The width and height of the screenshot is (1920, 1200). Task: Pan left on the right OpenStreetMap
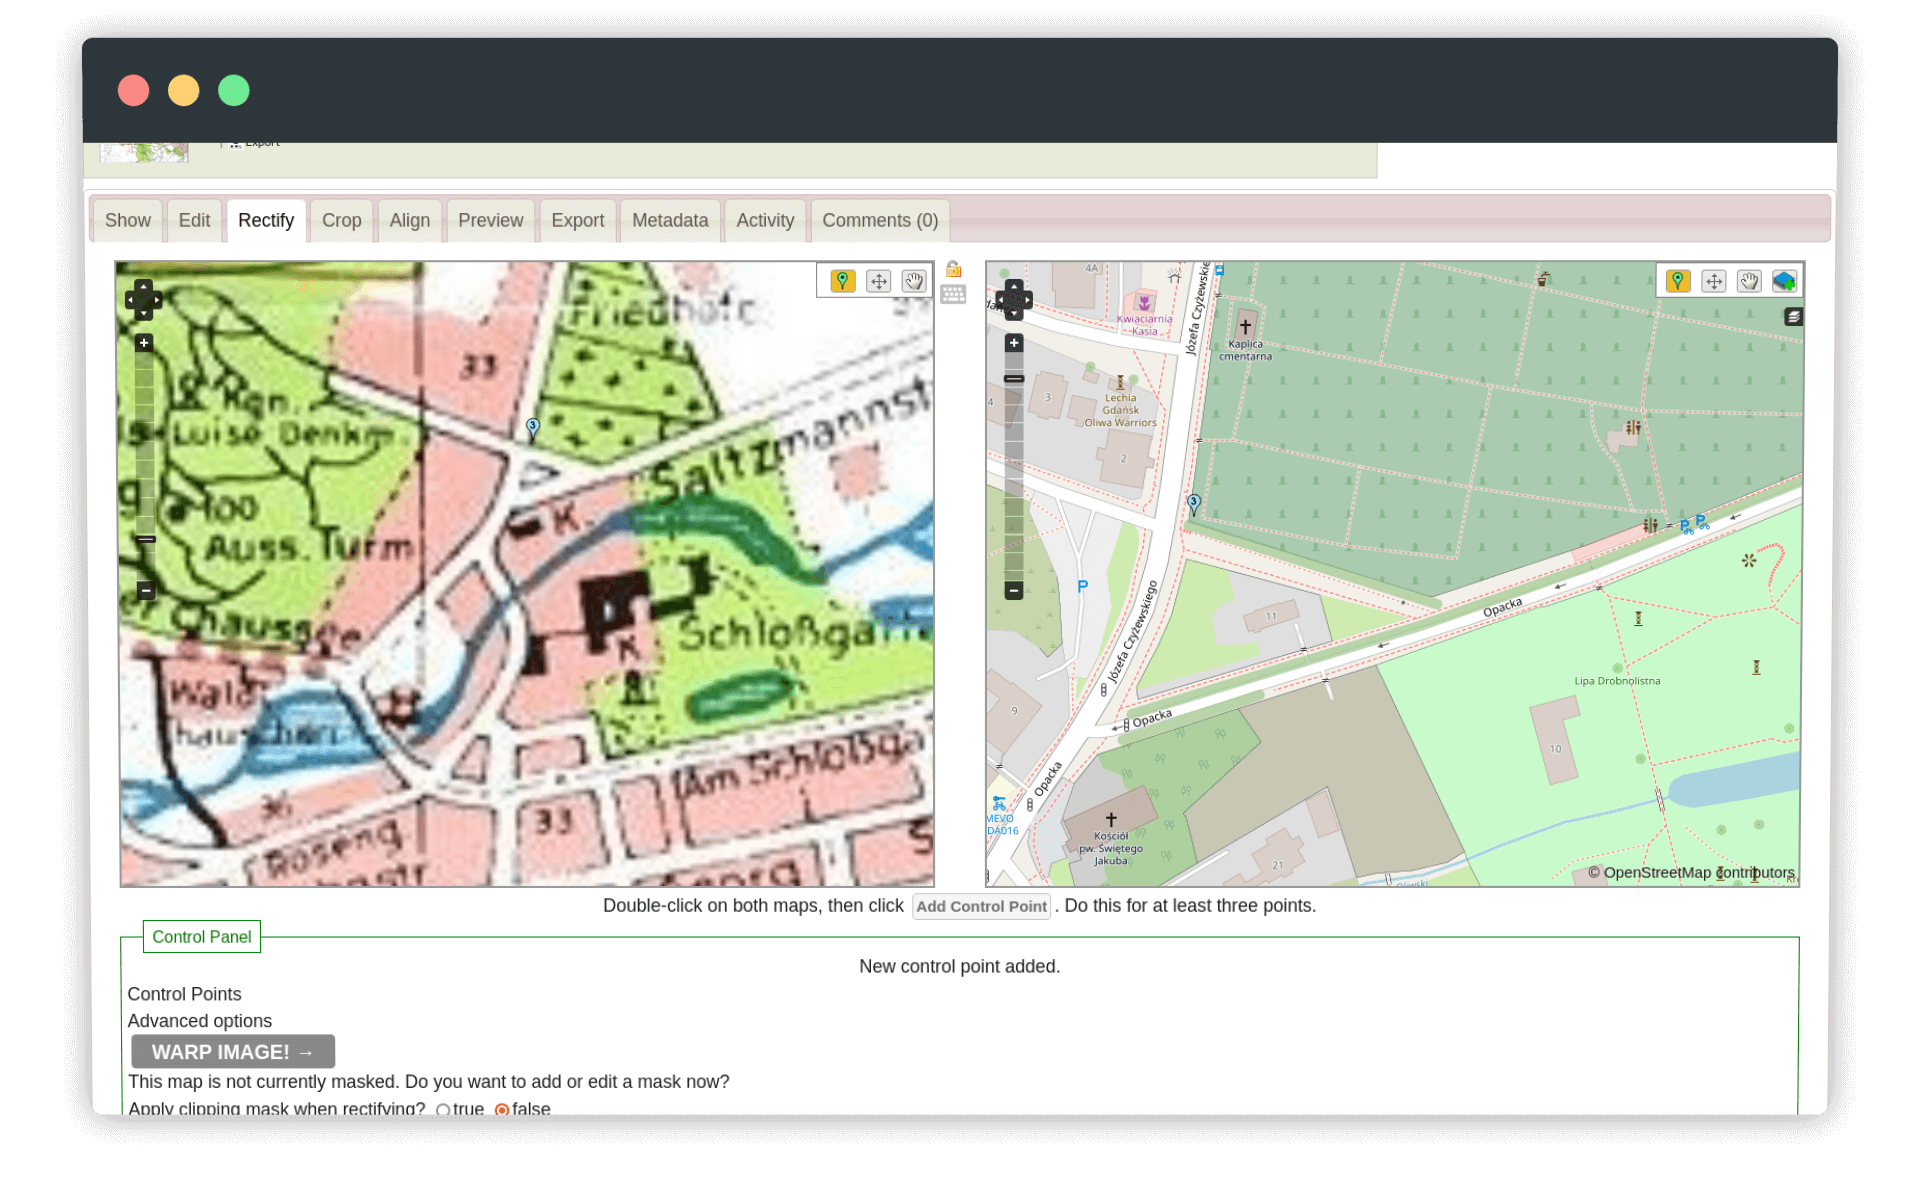pos(1000,300)
